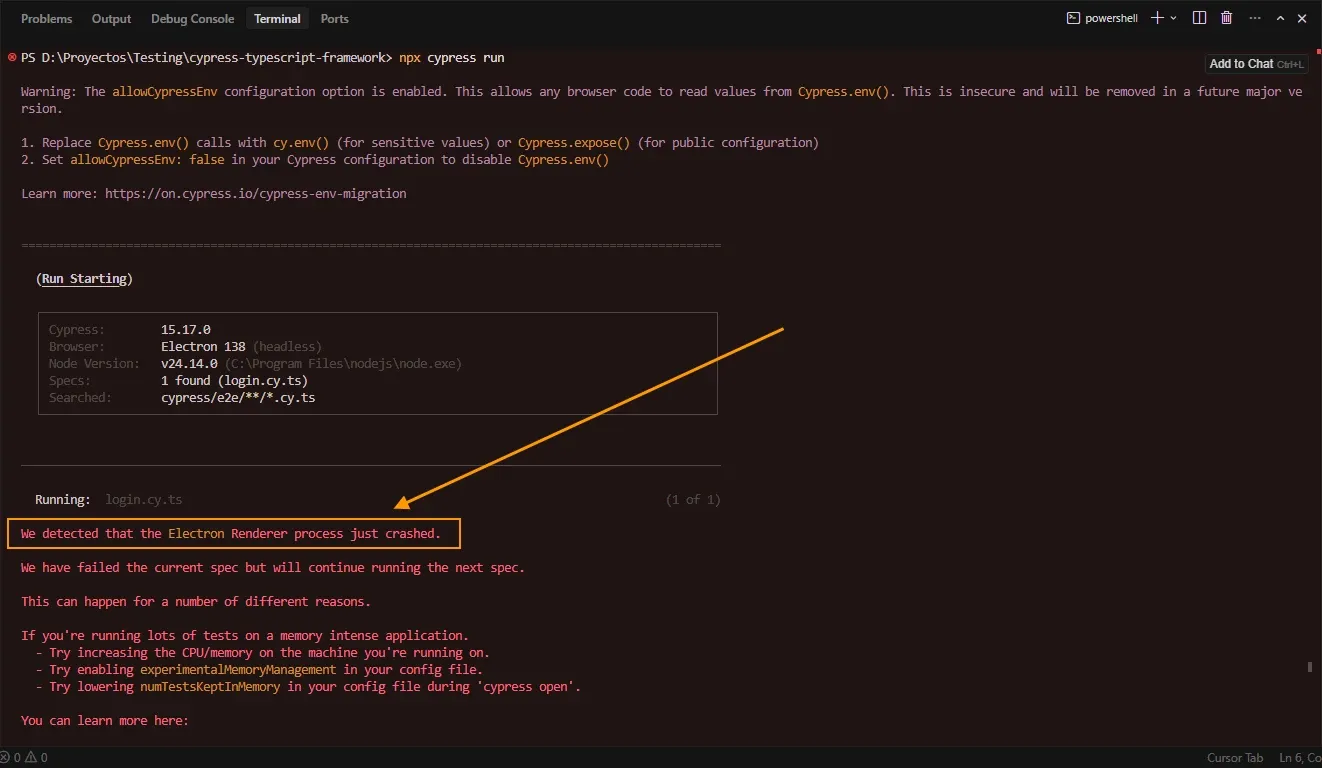
Task: Click the 'allowCypressEnv: false' instruction line
Action: [315, 160]
